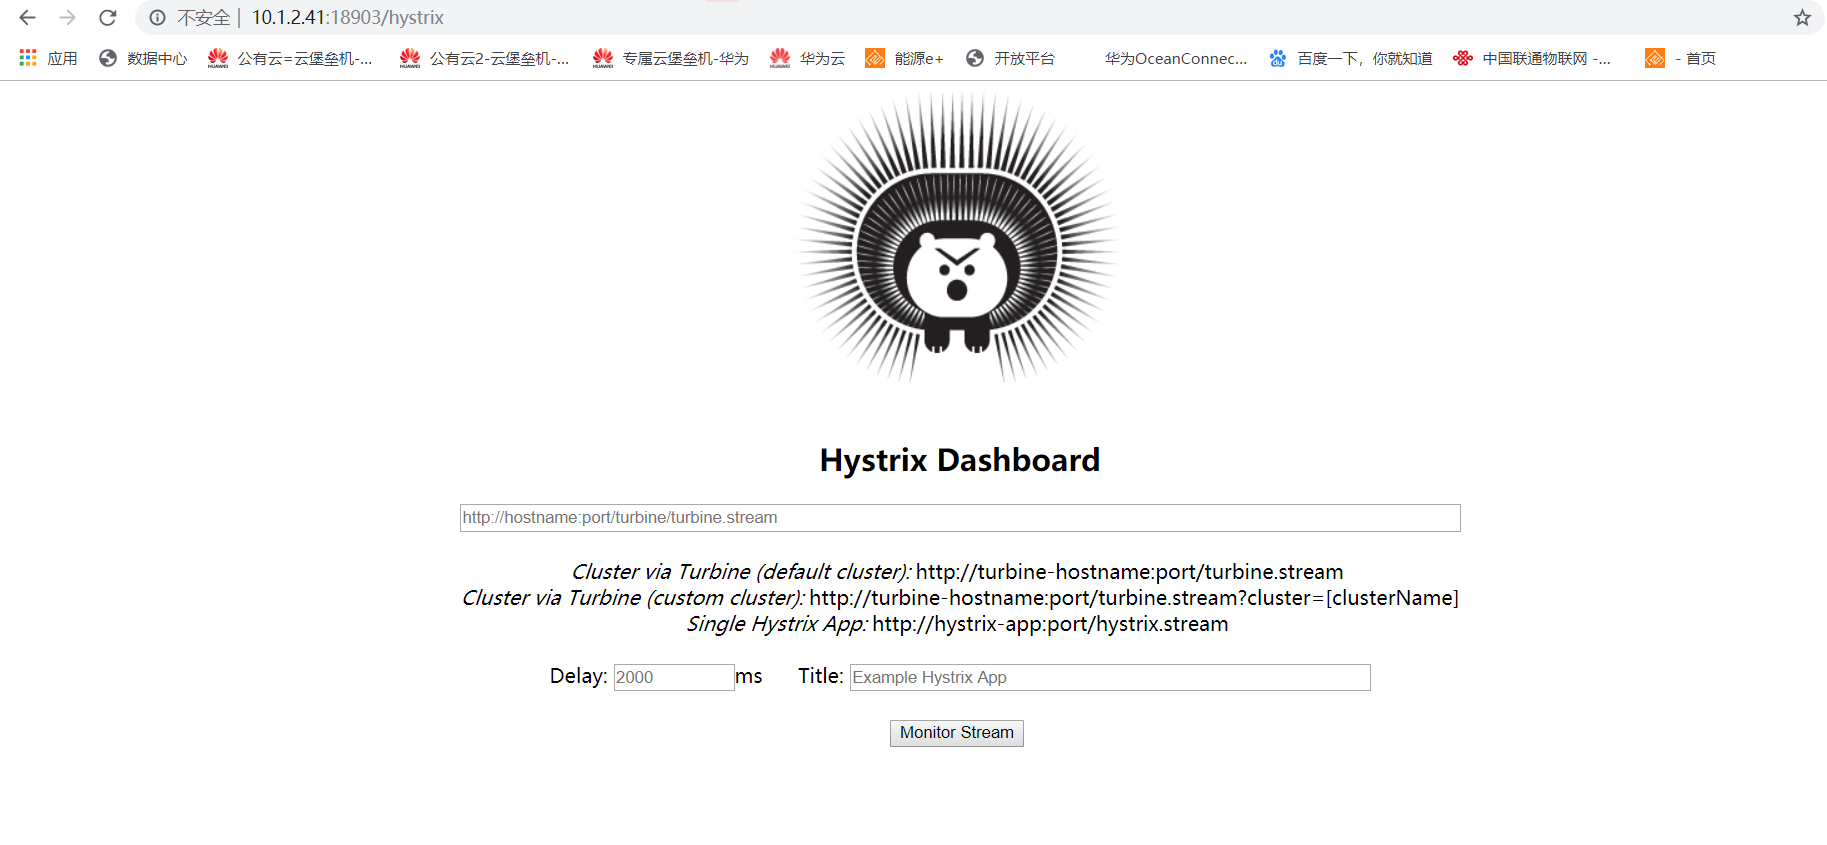The height and width of the screenshot is (845, 1827).
Task: Open the 应用 apps grid shortcut
Action: pyautogui.click(x=48, y=58)
